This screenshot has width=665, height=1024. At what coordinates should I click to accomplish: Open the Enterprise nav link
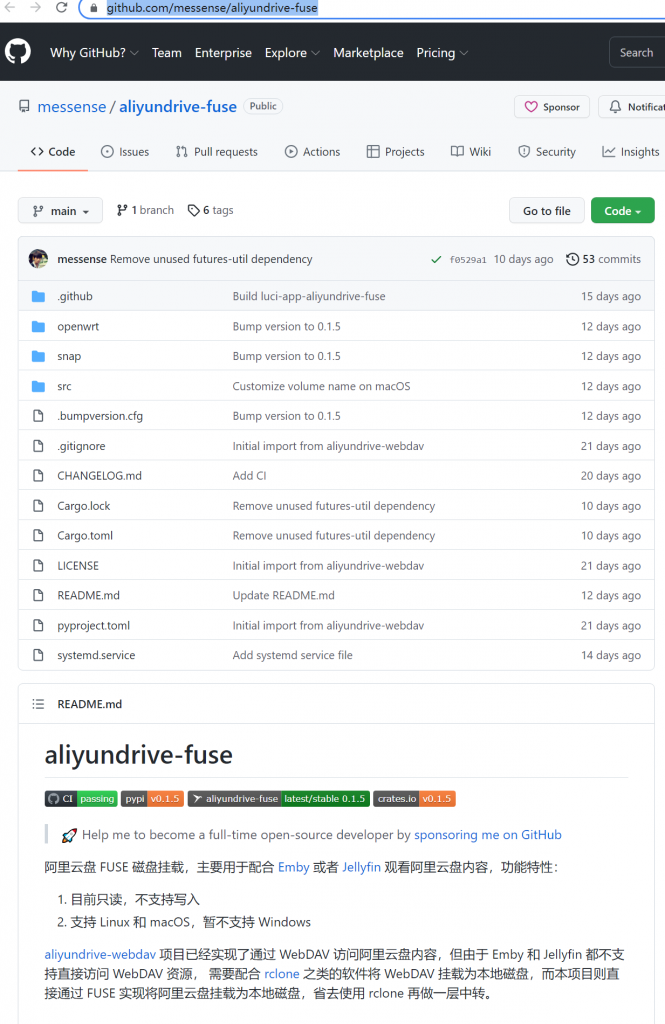point(223,53)
